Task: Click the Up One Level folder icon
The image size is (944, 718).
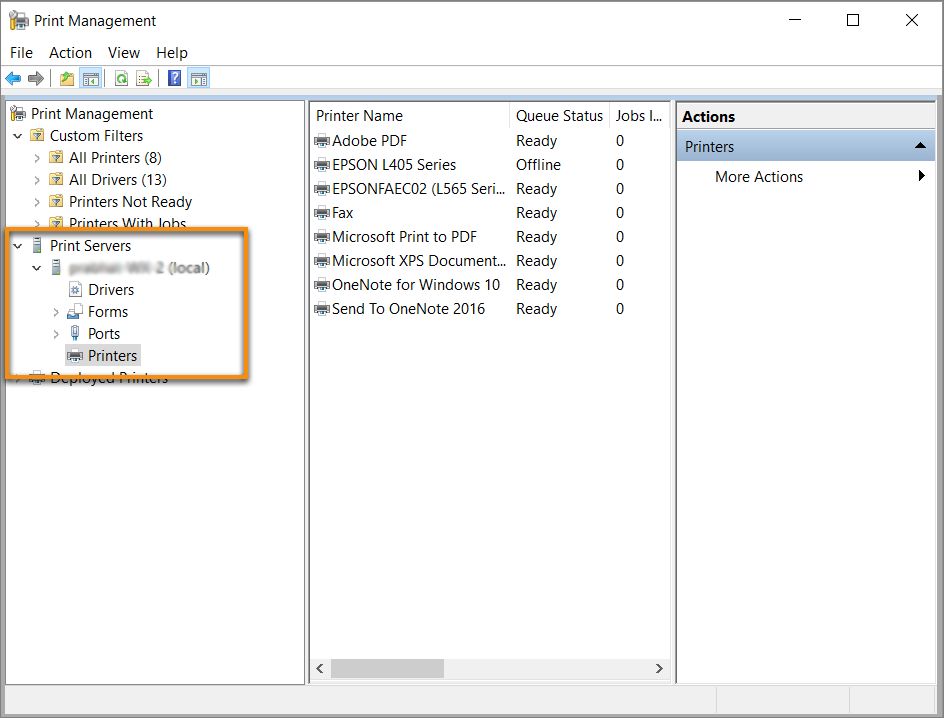Action: (66, 78)
